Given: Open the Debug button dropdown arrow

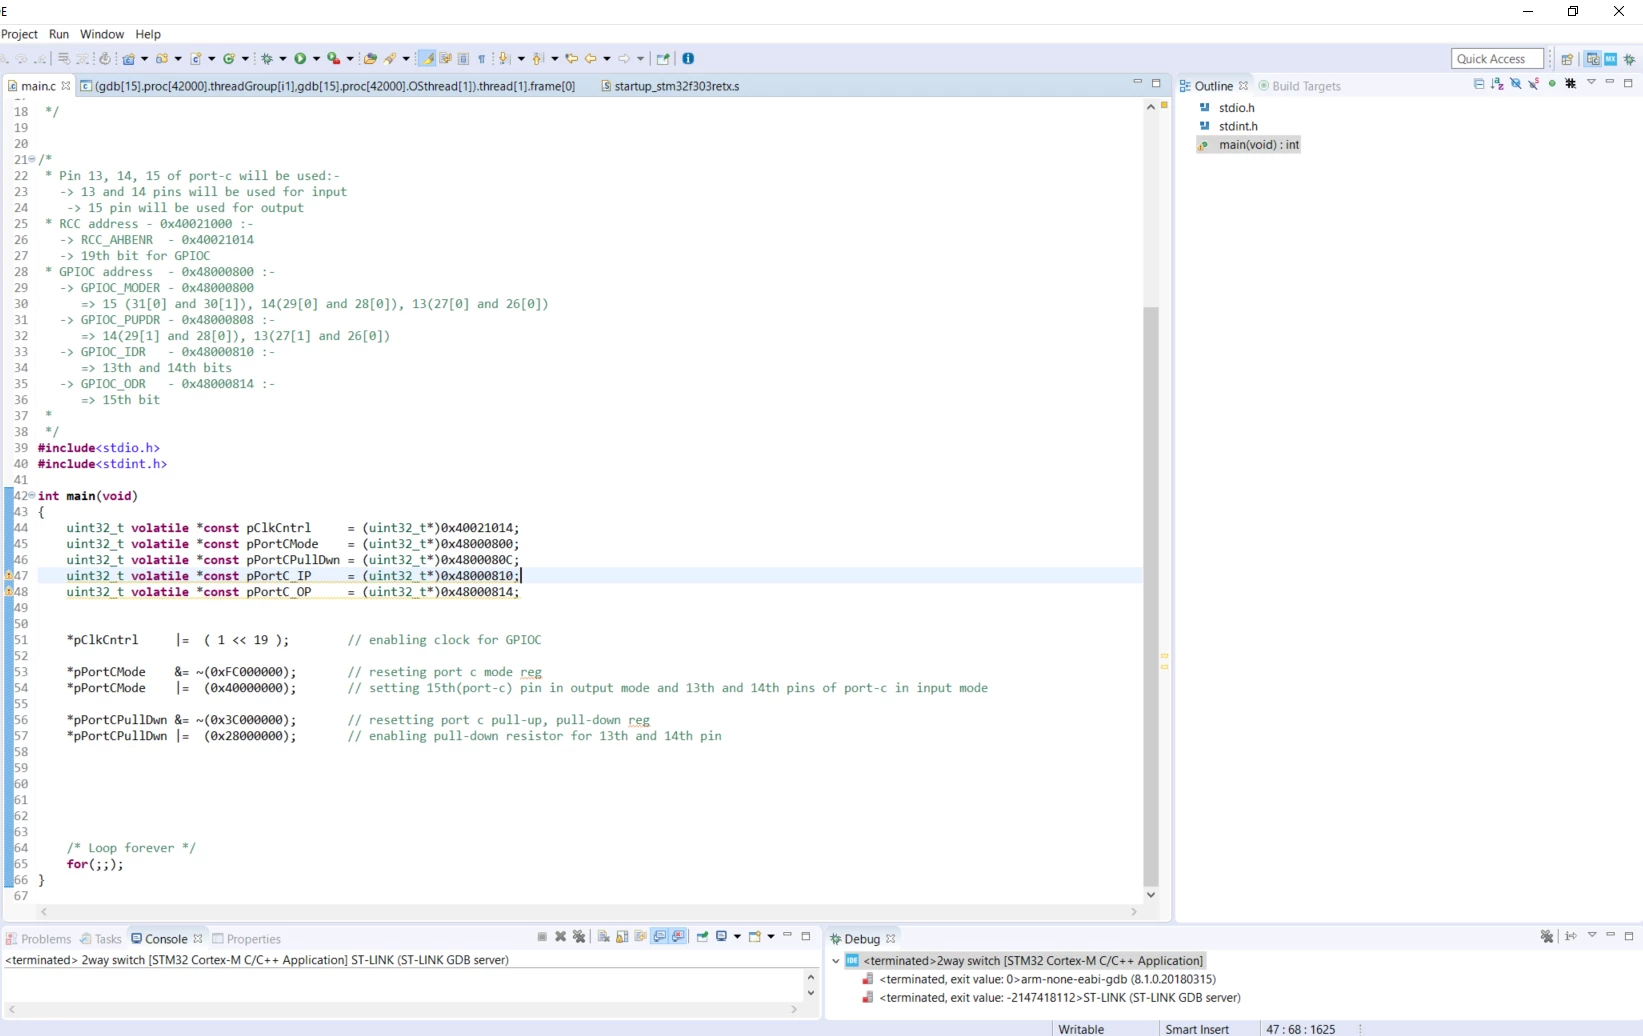Looking at the screenshot, I should pos(283,59).
